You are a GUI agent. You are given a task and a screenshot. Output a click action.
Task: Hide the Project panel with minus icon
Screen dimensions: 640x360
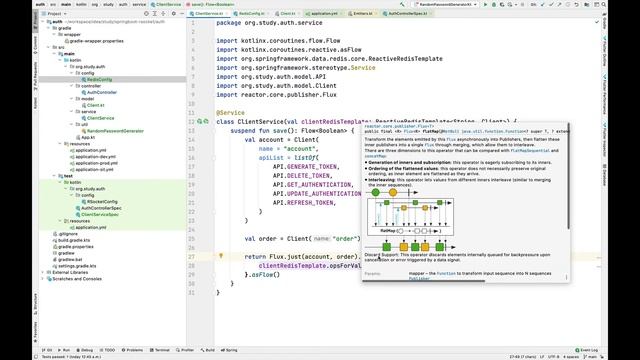pos(182,13)
